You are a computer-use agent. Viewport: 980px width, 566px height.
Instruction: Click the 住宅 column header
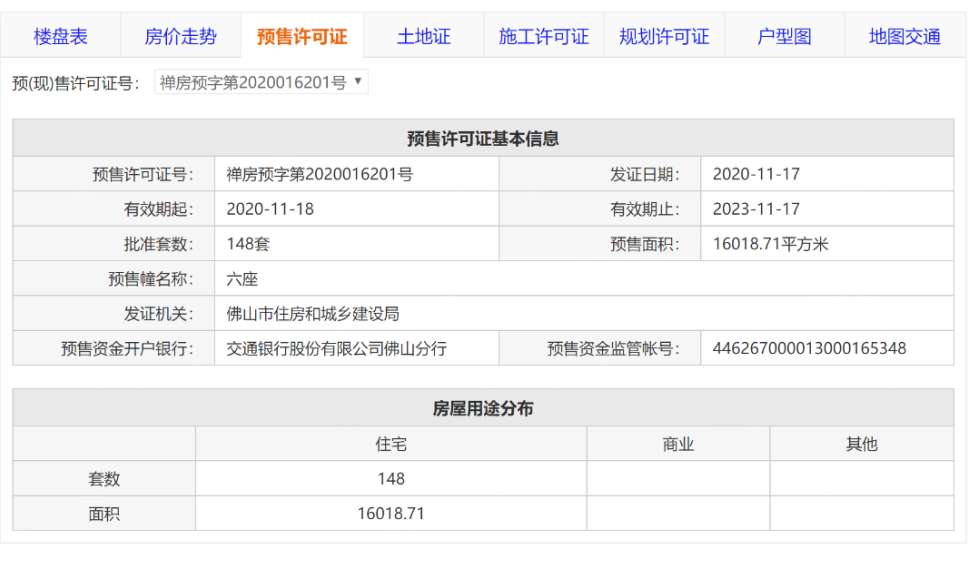tap(391, 444)
